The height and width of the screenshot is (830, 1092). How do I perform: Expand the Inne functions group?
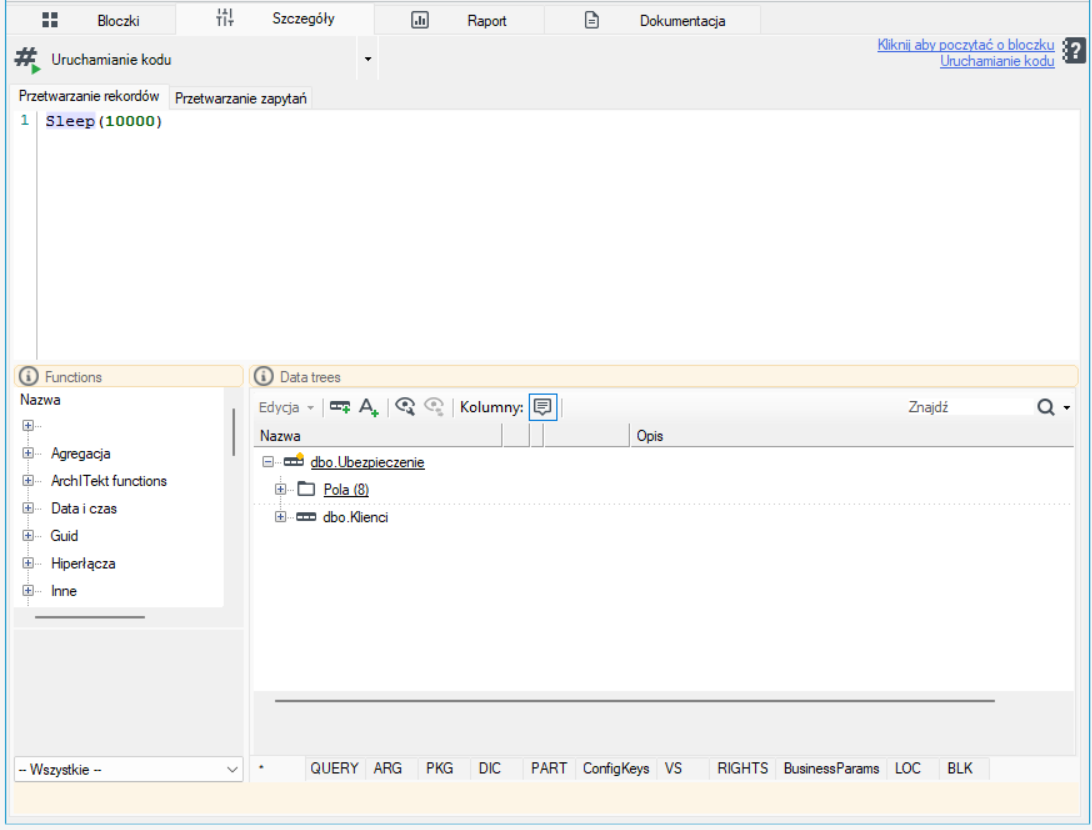28,590
